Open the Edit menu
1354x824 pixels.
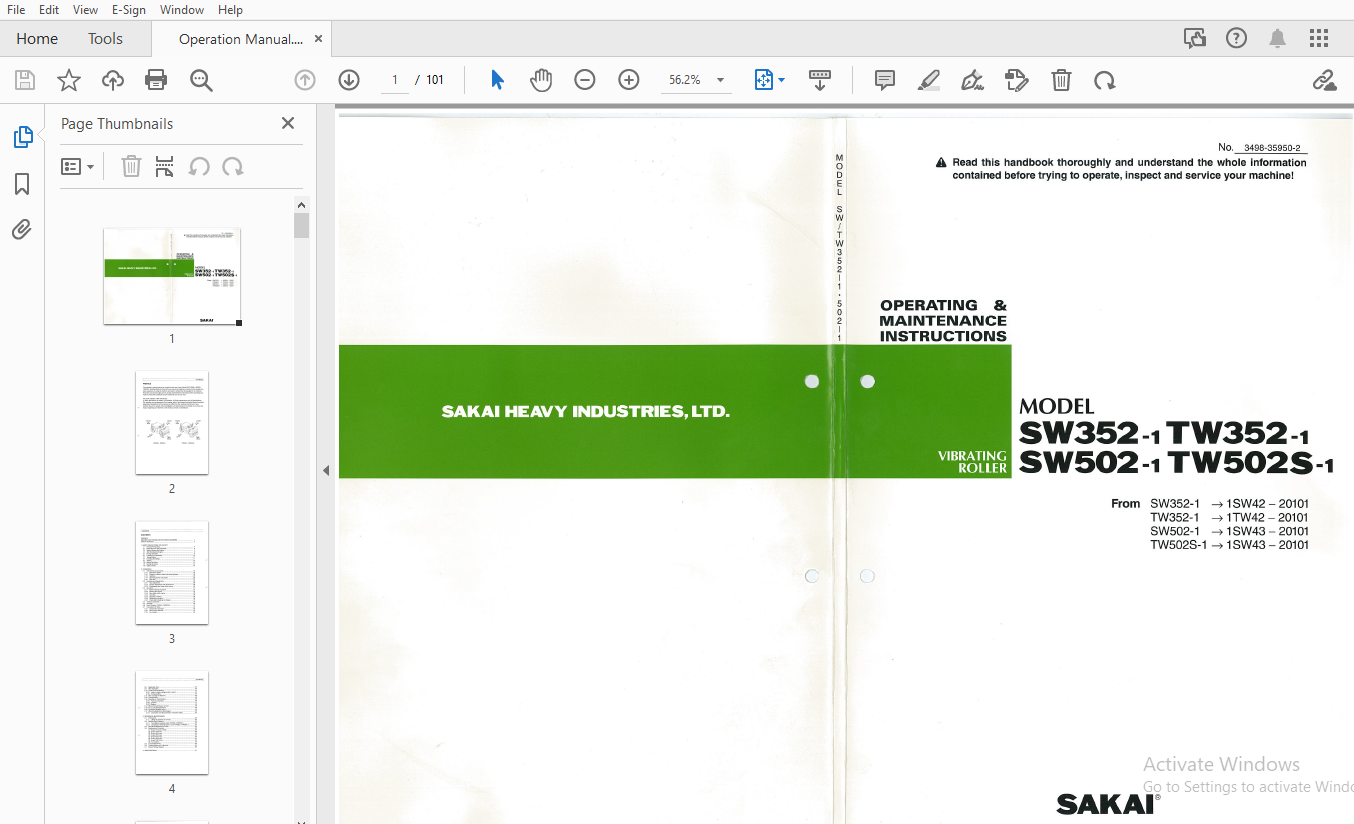(x=48, y=9)
